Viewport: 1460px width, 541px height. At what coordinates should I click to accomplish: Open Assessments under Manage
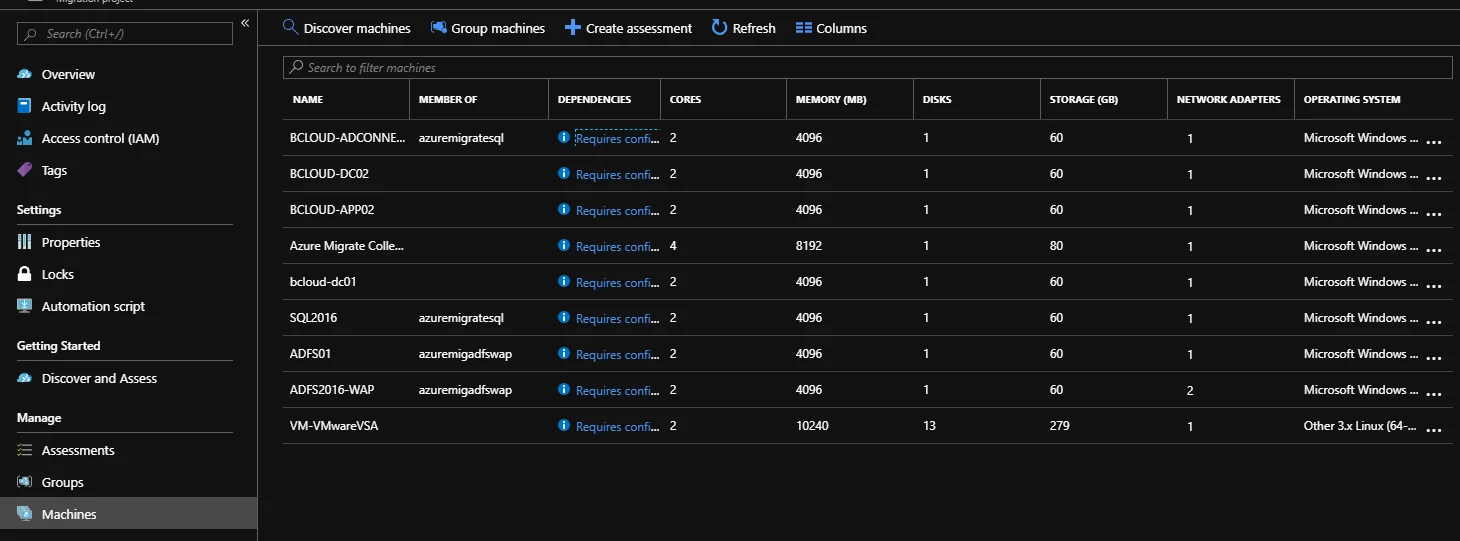(78, 450)
